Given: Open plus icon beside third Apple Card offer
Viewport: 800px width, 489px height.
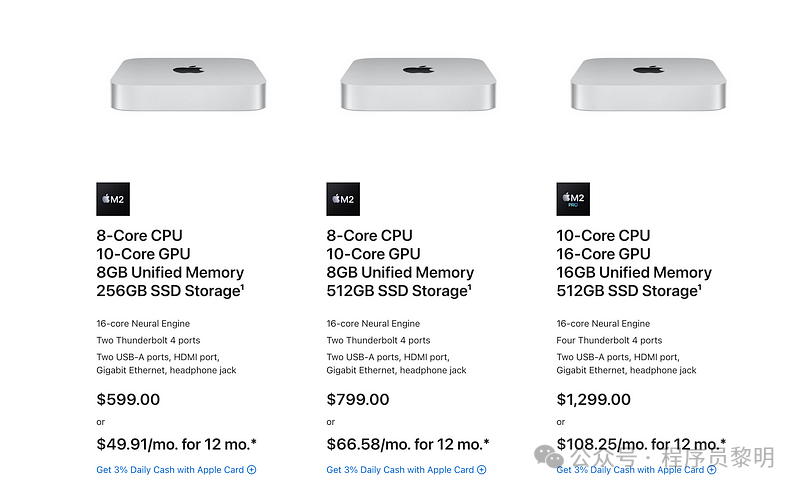Looking at the screenshot, I should tap(712, 470).
